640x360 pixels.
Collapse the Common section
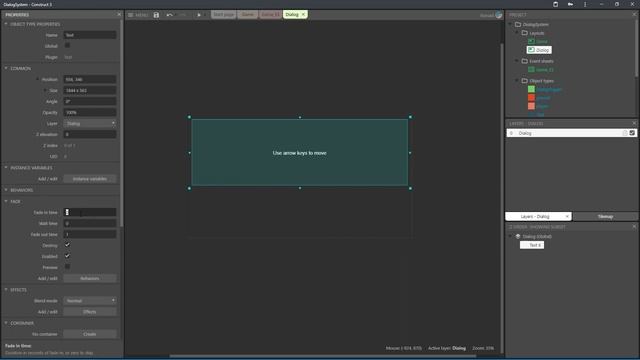coord(6,68)
